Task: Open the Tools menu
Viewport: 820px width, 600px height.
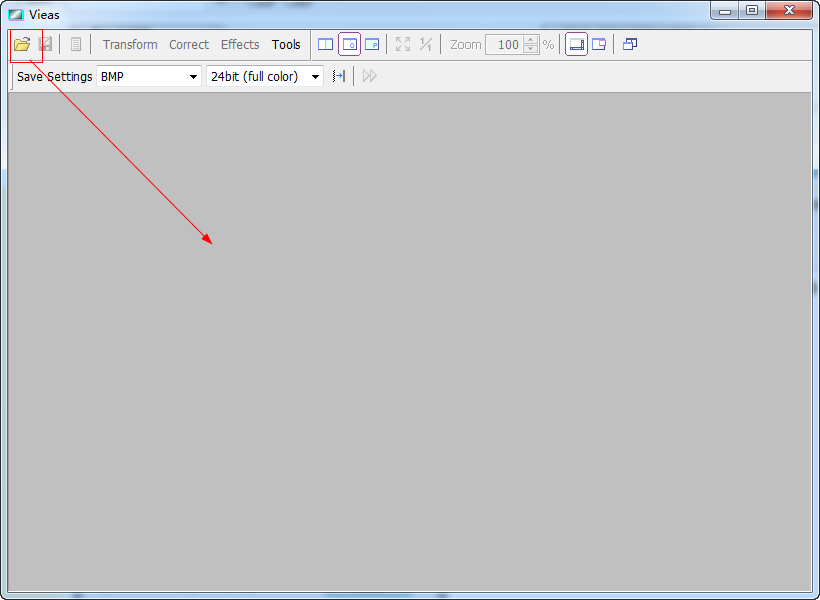Action: tap(286, 44)
